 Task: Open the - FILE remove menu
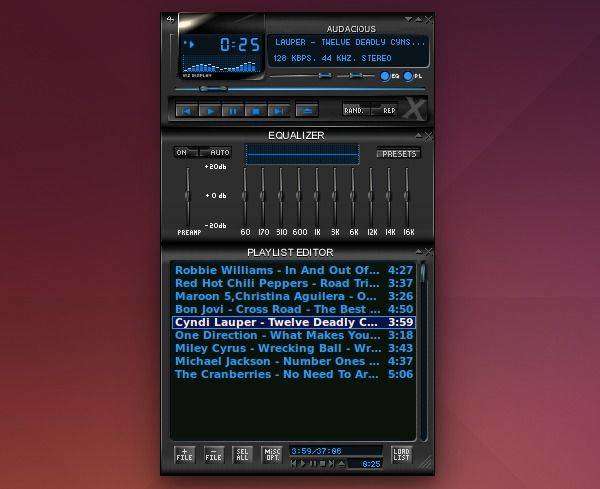tap(214, 455)
